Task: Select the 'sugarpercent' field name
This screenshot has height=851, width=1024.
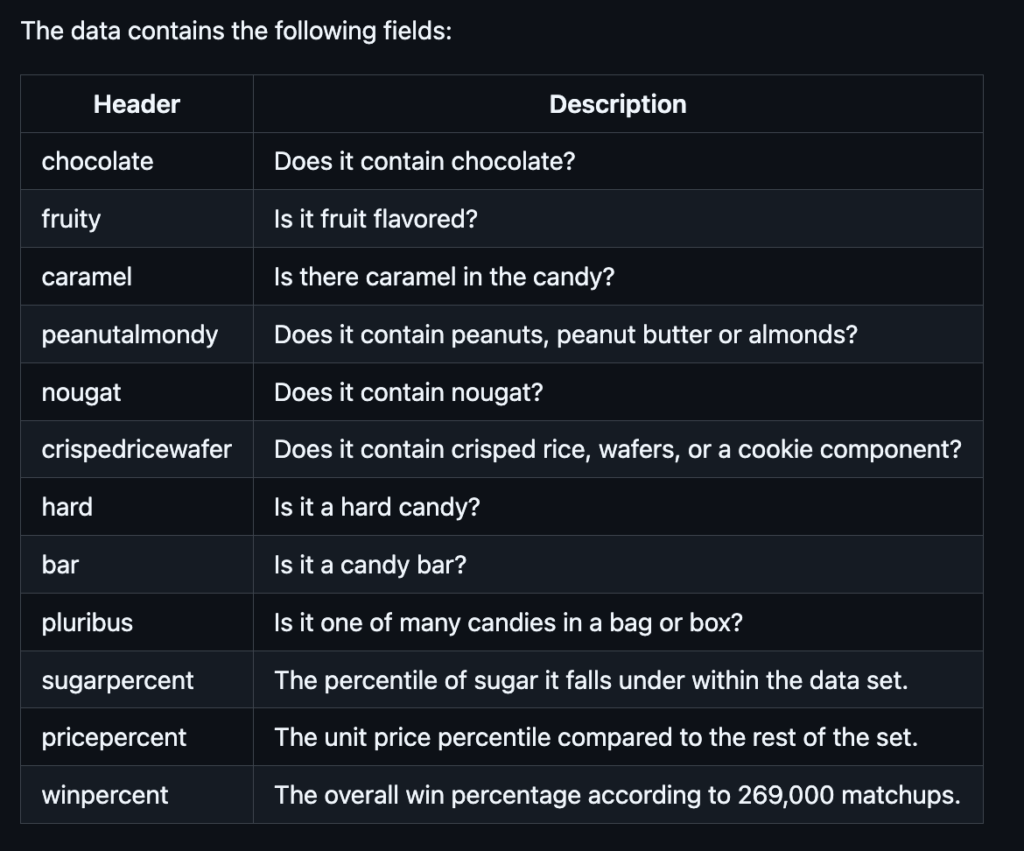Action: click(x=118, y=680)
